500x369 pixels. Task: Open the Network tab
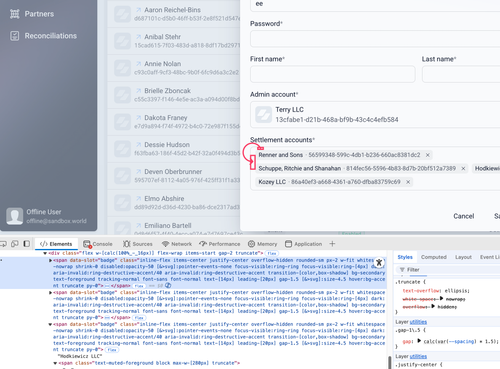coord(177,244)
